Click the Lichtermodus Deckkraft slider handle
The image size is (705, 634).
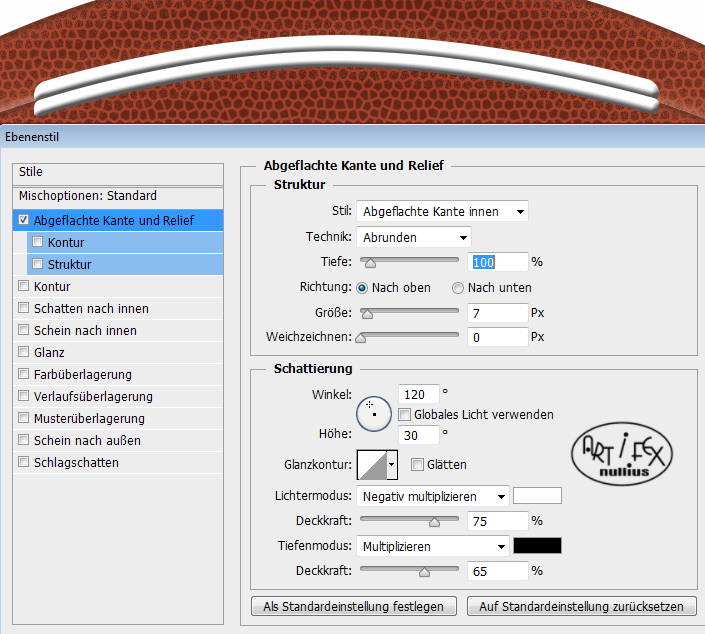point(434,522)
